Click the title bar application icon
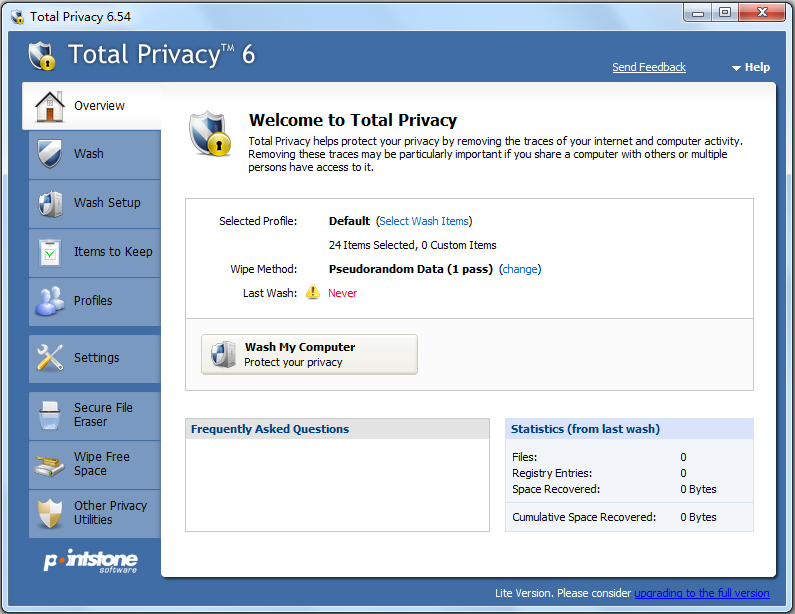The height and width of the screenshot is (614, 795). coord(17,17)
